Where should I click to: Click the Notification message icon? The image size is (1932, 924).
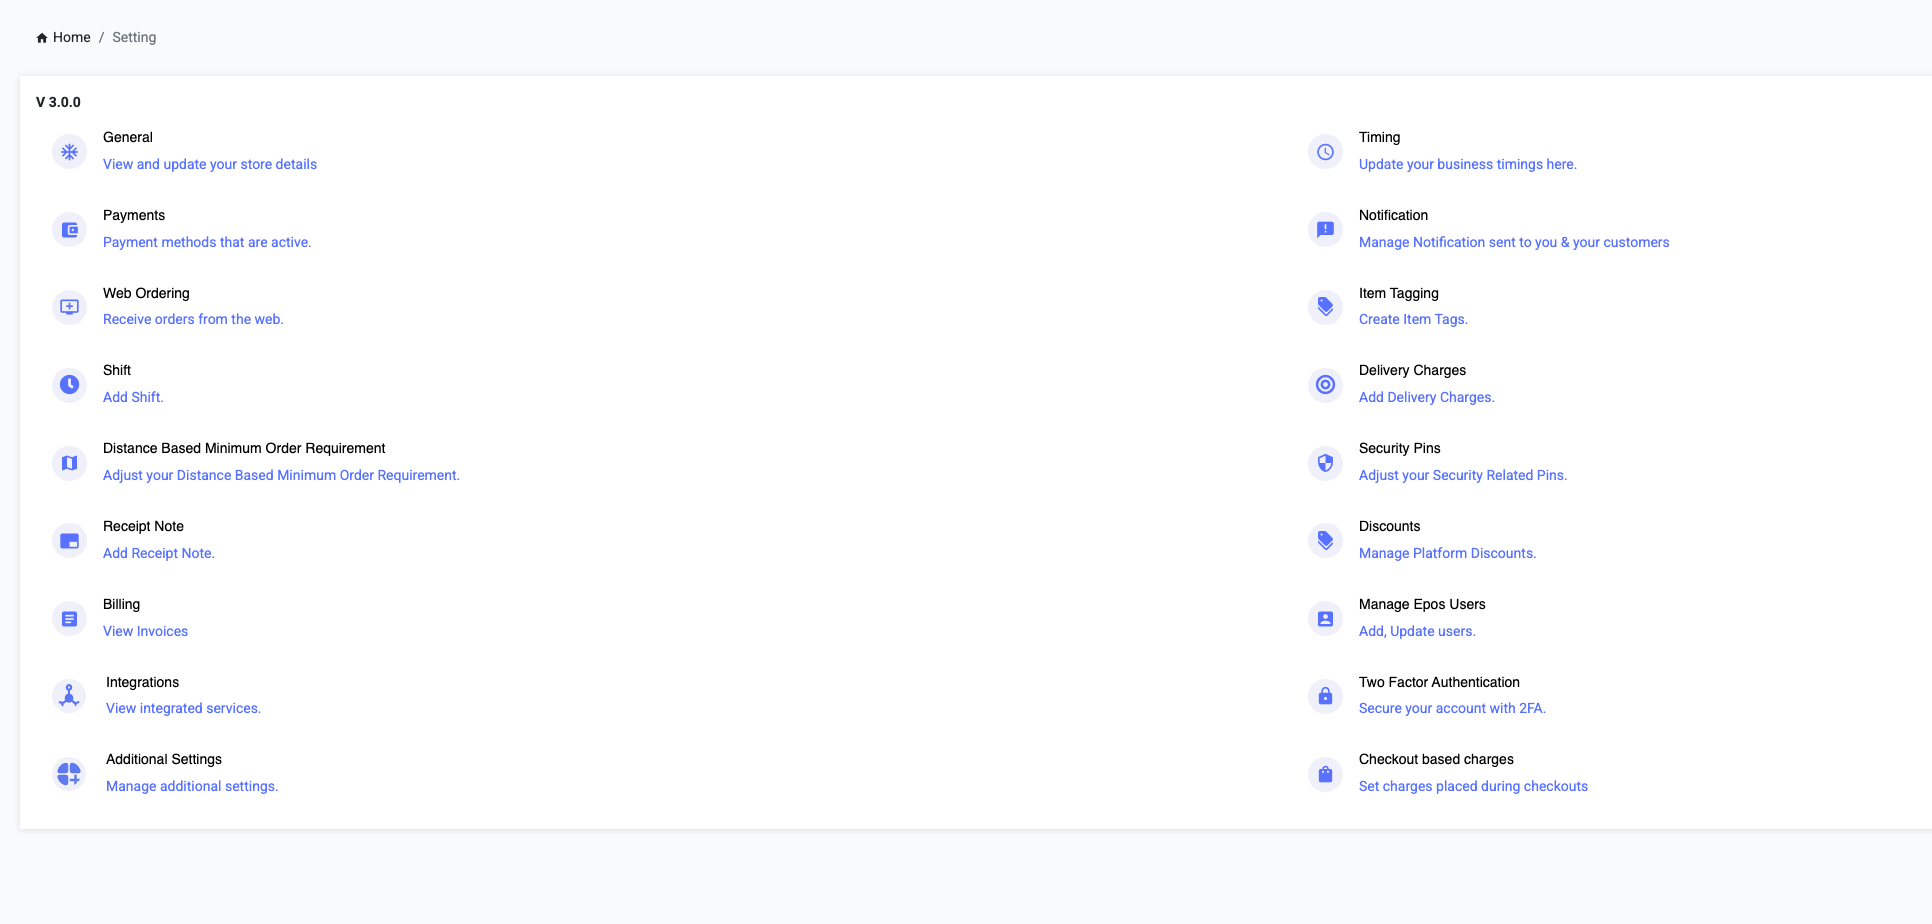click(1325, 230)
